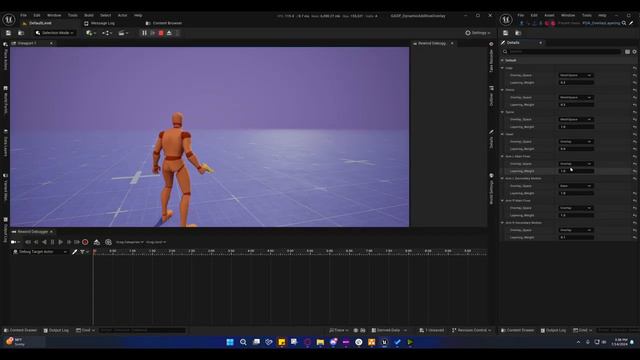
Task: Eject from the player controller
Action: (169, 33)
